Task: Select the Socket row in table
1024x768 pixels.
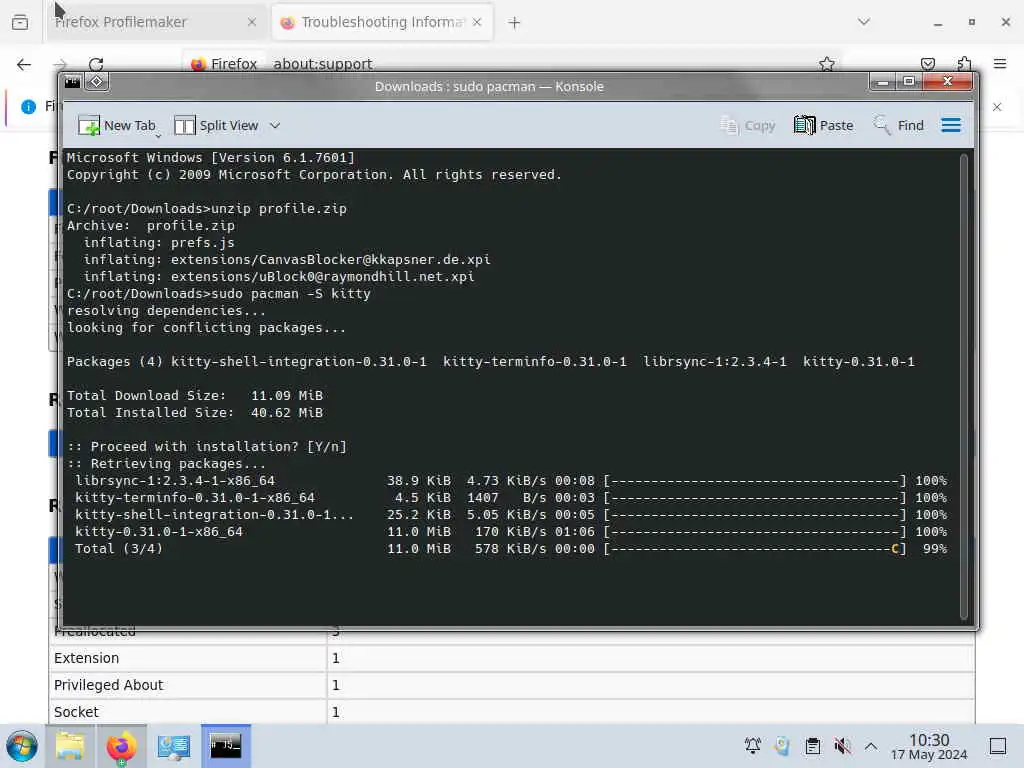Action: tap(512, 712)
